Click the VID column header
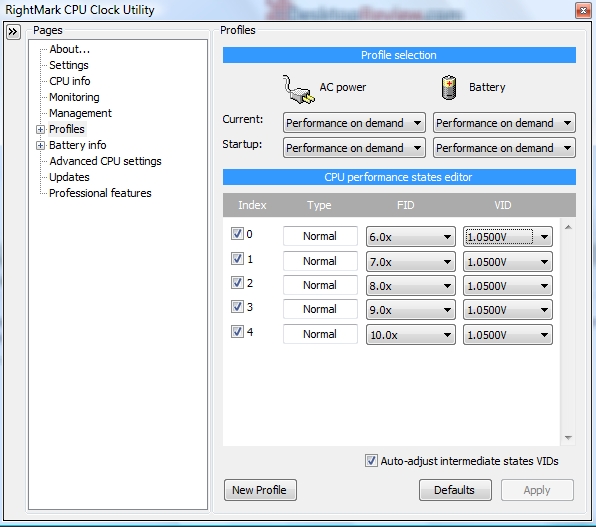Screen dimensions: 596x527 pyautogui.click(x=502, y=205)
